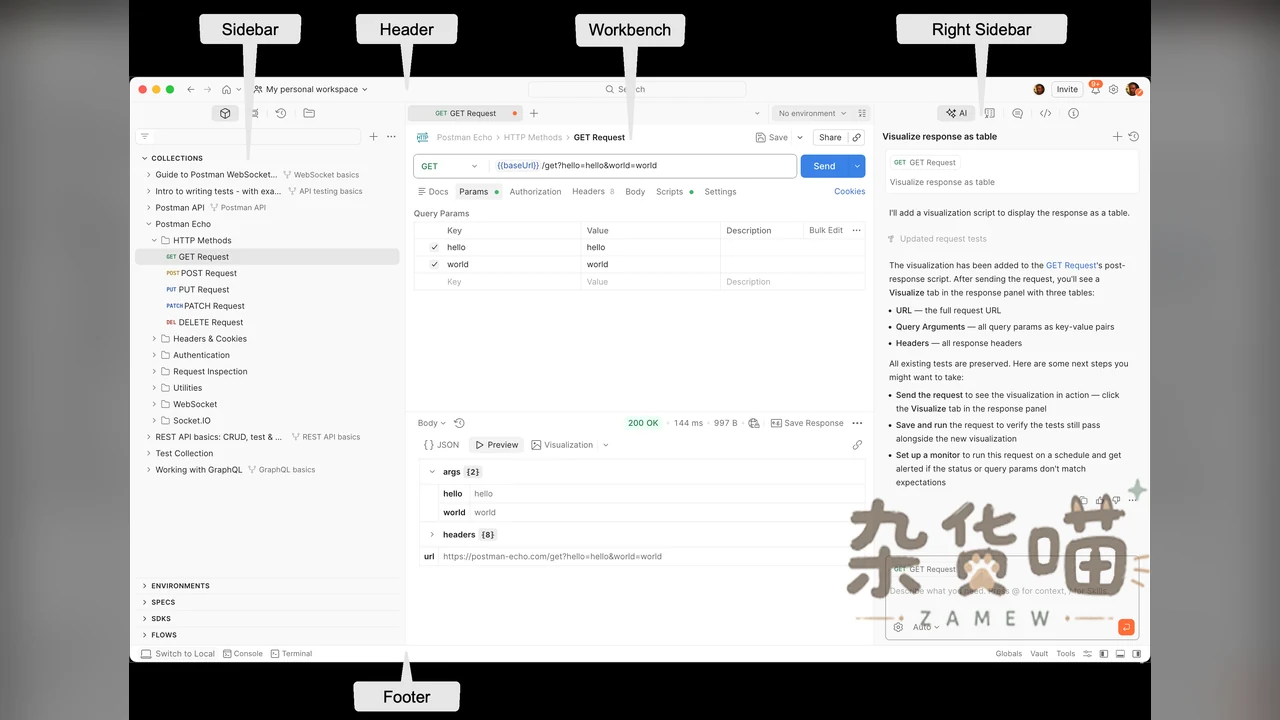1280x720 pixels.
Task: Open the comments bubble icon
Action: (x=1017, y=113)
